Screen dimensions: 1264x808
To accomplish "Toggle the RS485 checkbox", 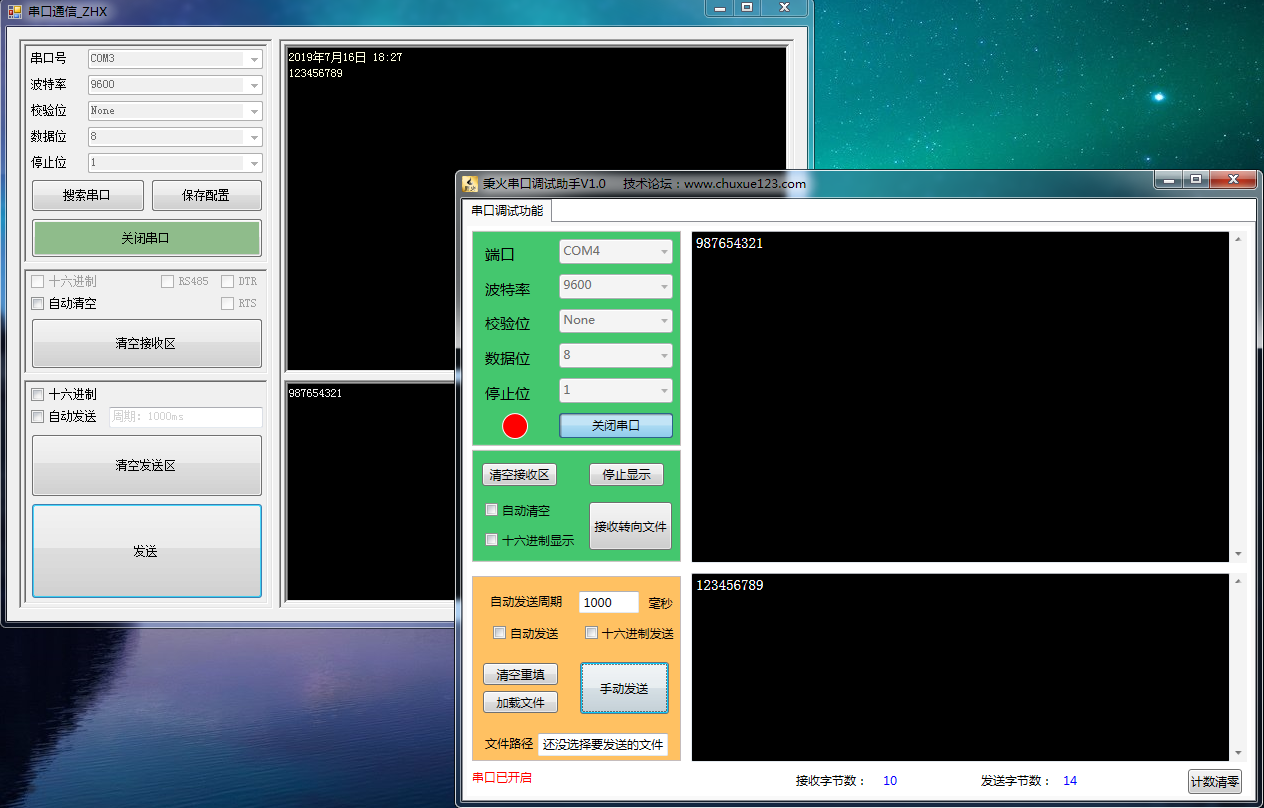I will point(168,281).
